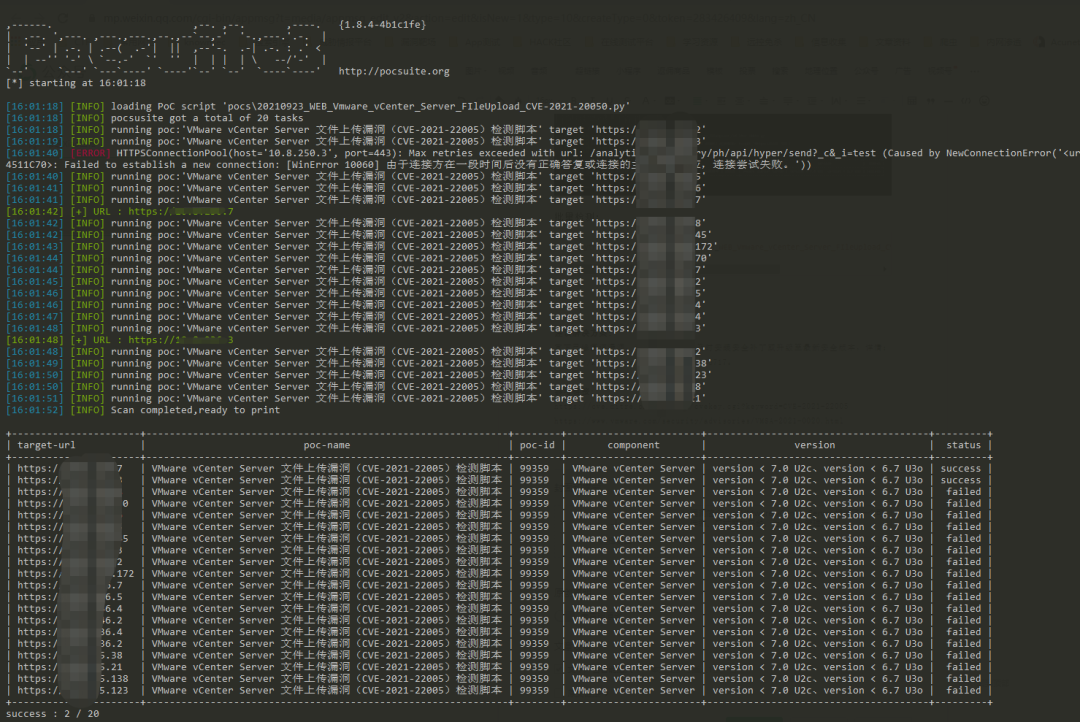
Task: Click the table target-url ending 5.138
Action: (x=73, y=679)
